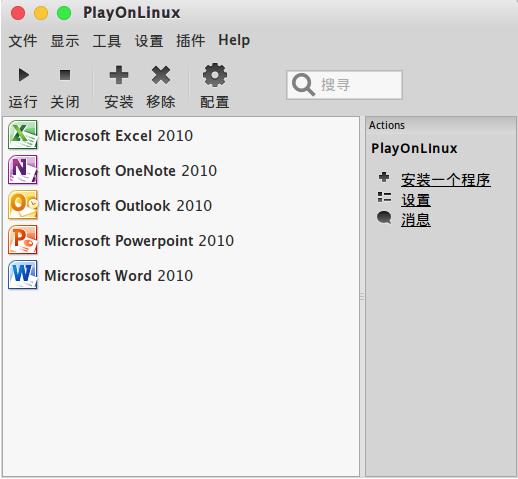Screen dimensions: 518x479
Task: Click the Install (安装) plus icon
Action: [x=119, y=75]
